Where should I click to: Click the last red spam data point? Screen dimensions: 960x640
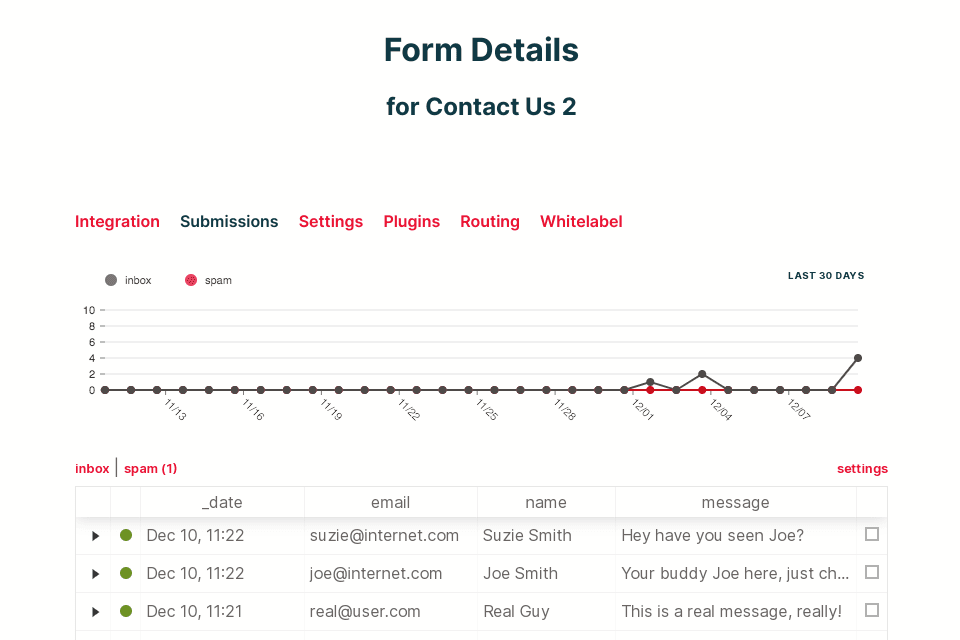click(x=858, y=390)
